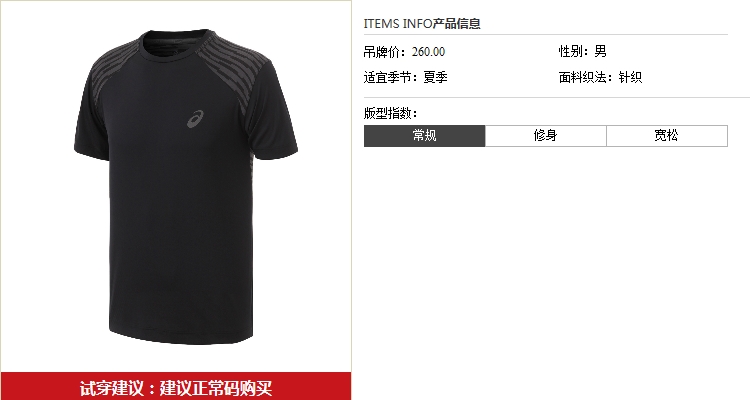The width and height of the screenshot is (750, 400).
Task: Select the 修身 fit option
Action: 546,136
